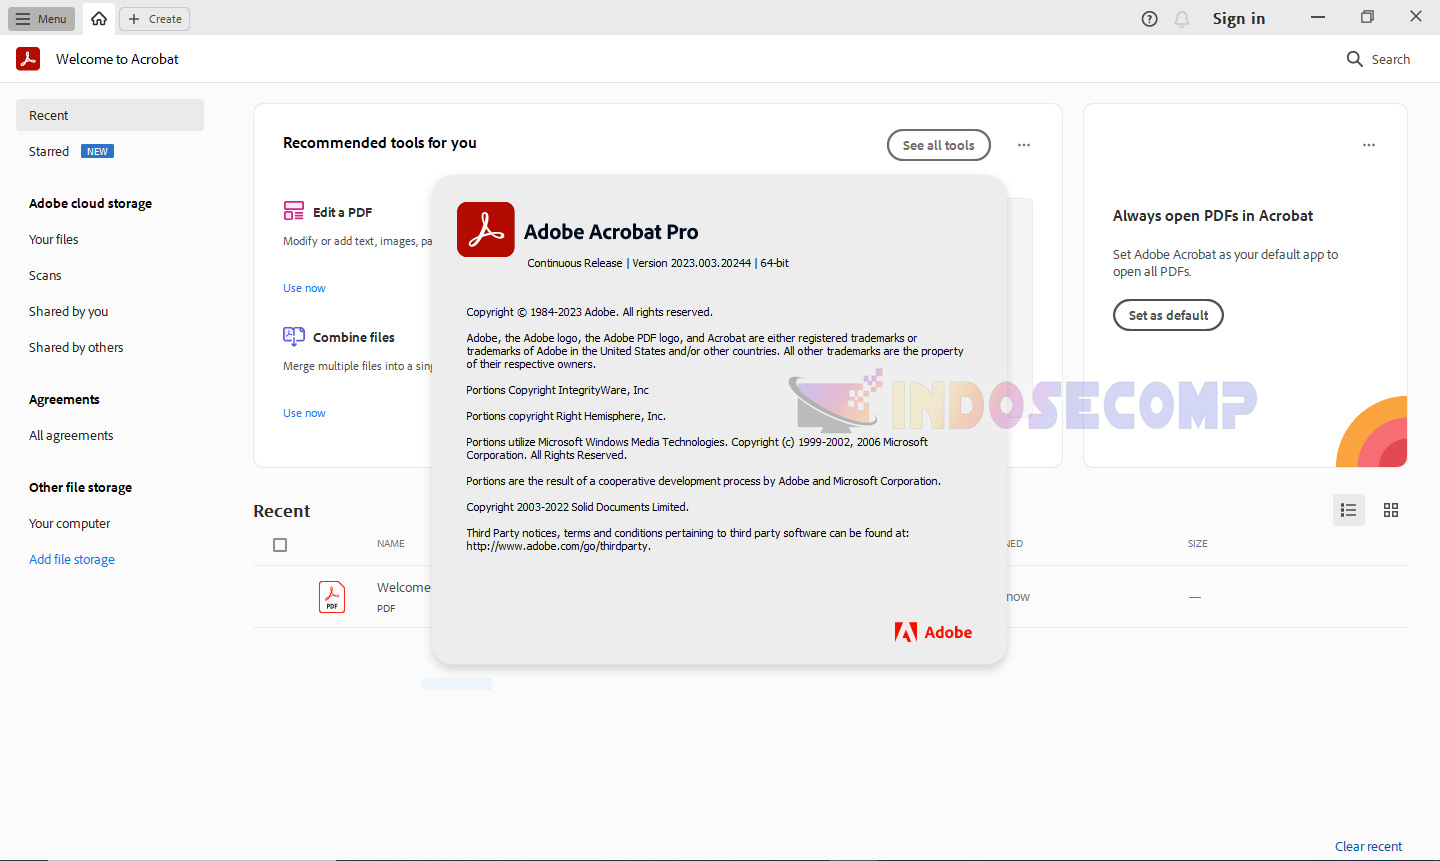Screen dimensions: 1440x861
Task: Click the adobe.com thirdparty URL text
Action: click(x=558, y=546)
